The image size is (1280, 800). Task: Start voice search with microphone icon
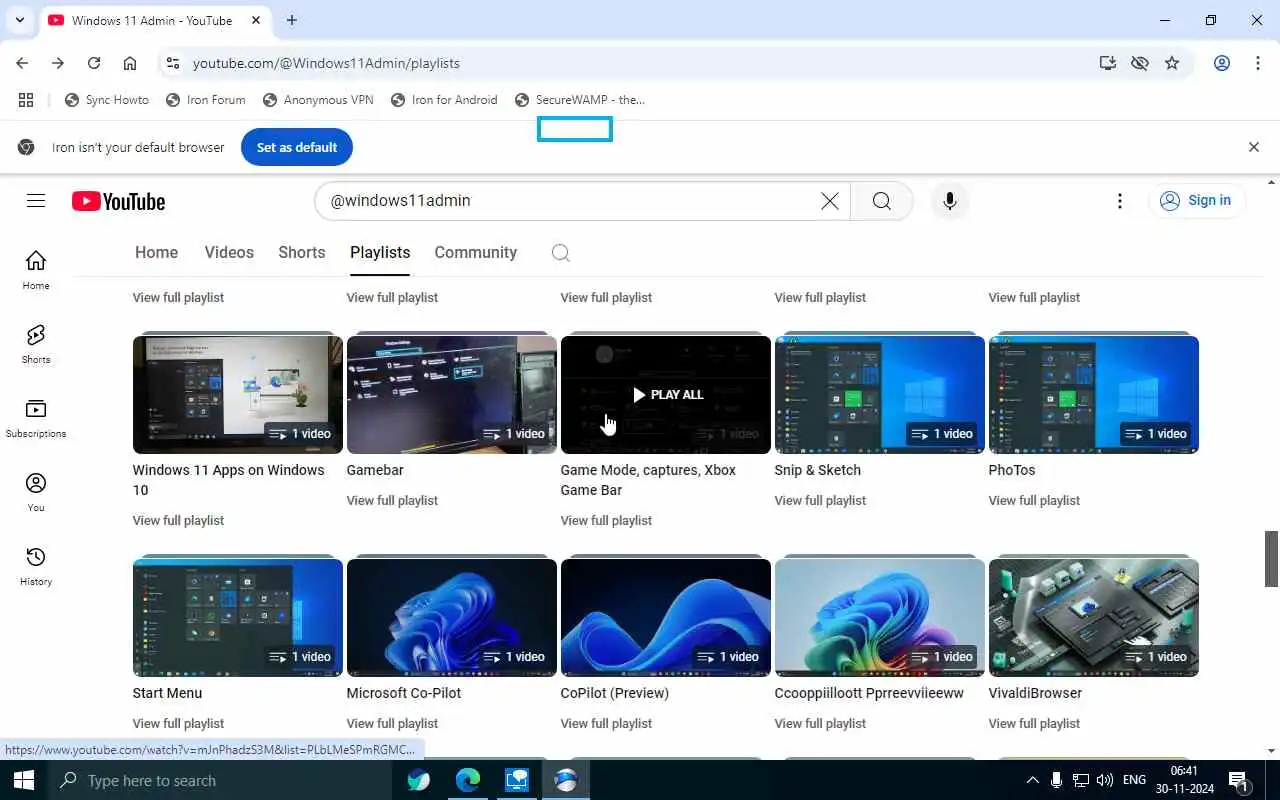pyautogui.click(x=950, y=201)
